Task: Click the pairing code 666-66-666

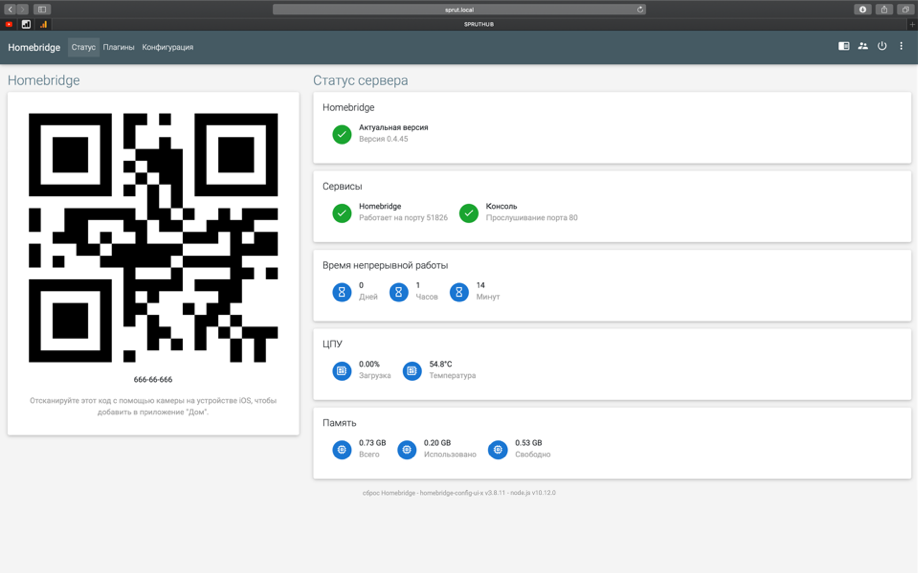Action: 153,379
